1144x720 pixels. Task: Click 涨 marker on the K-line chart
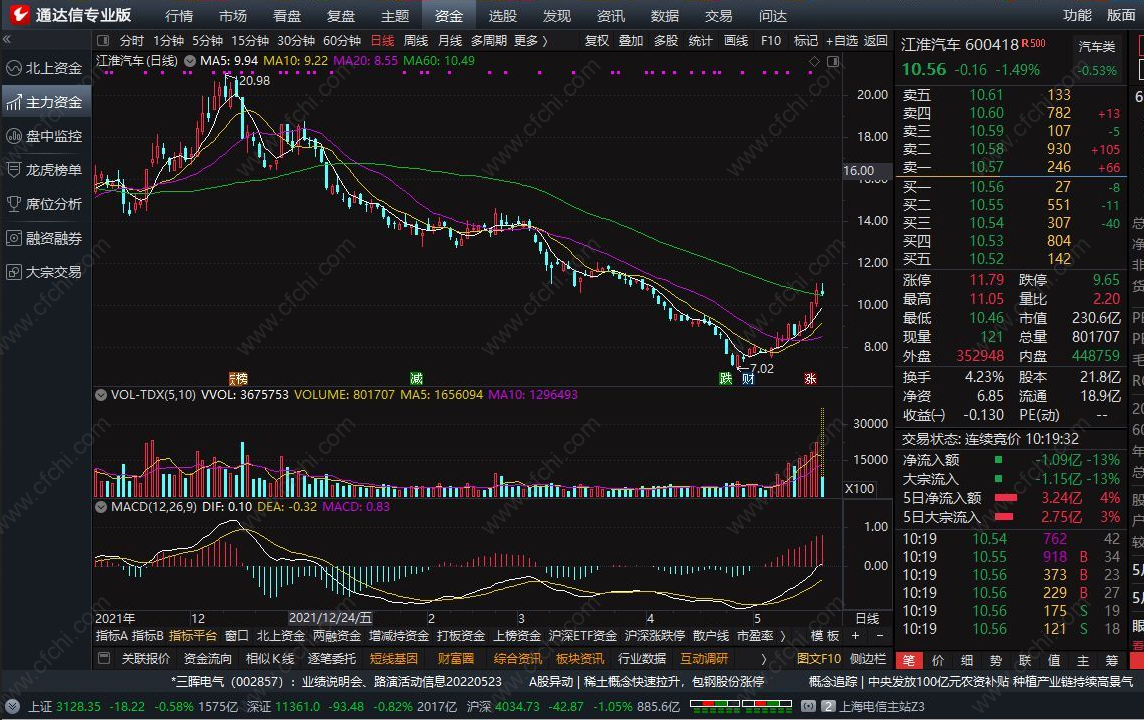810,379
